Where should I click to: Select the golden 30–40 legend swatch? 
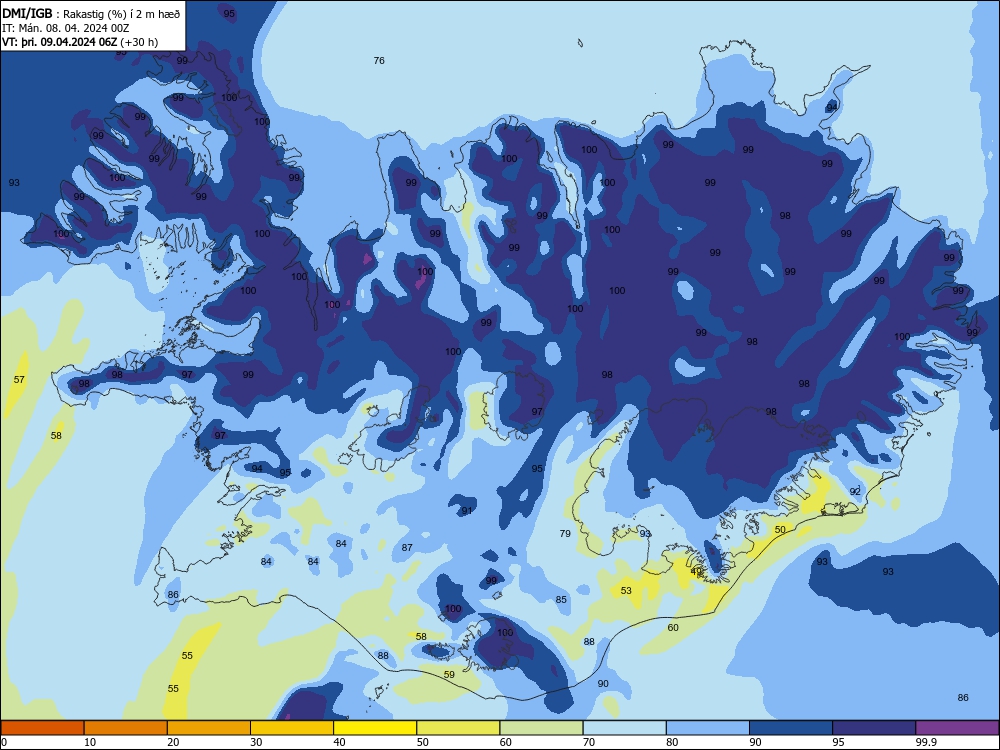(x=292, y=728)
